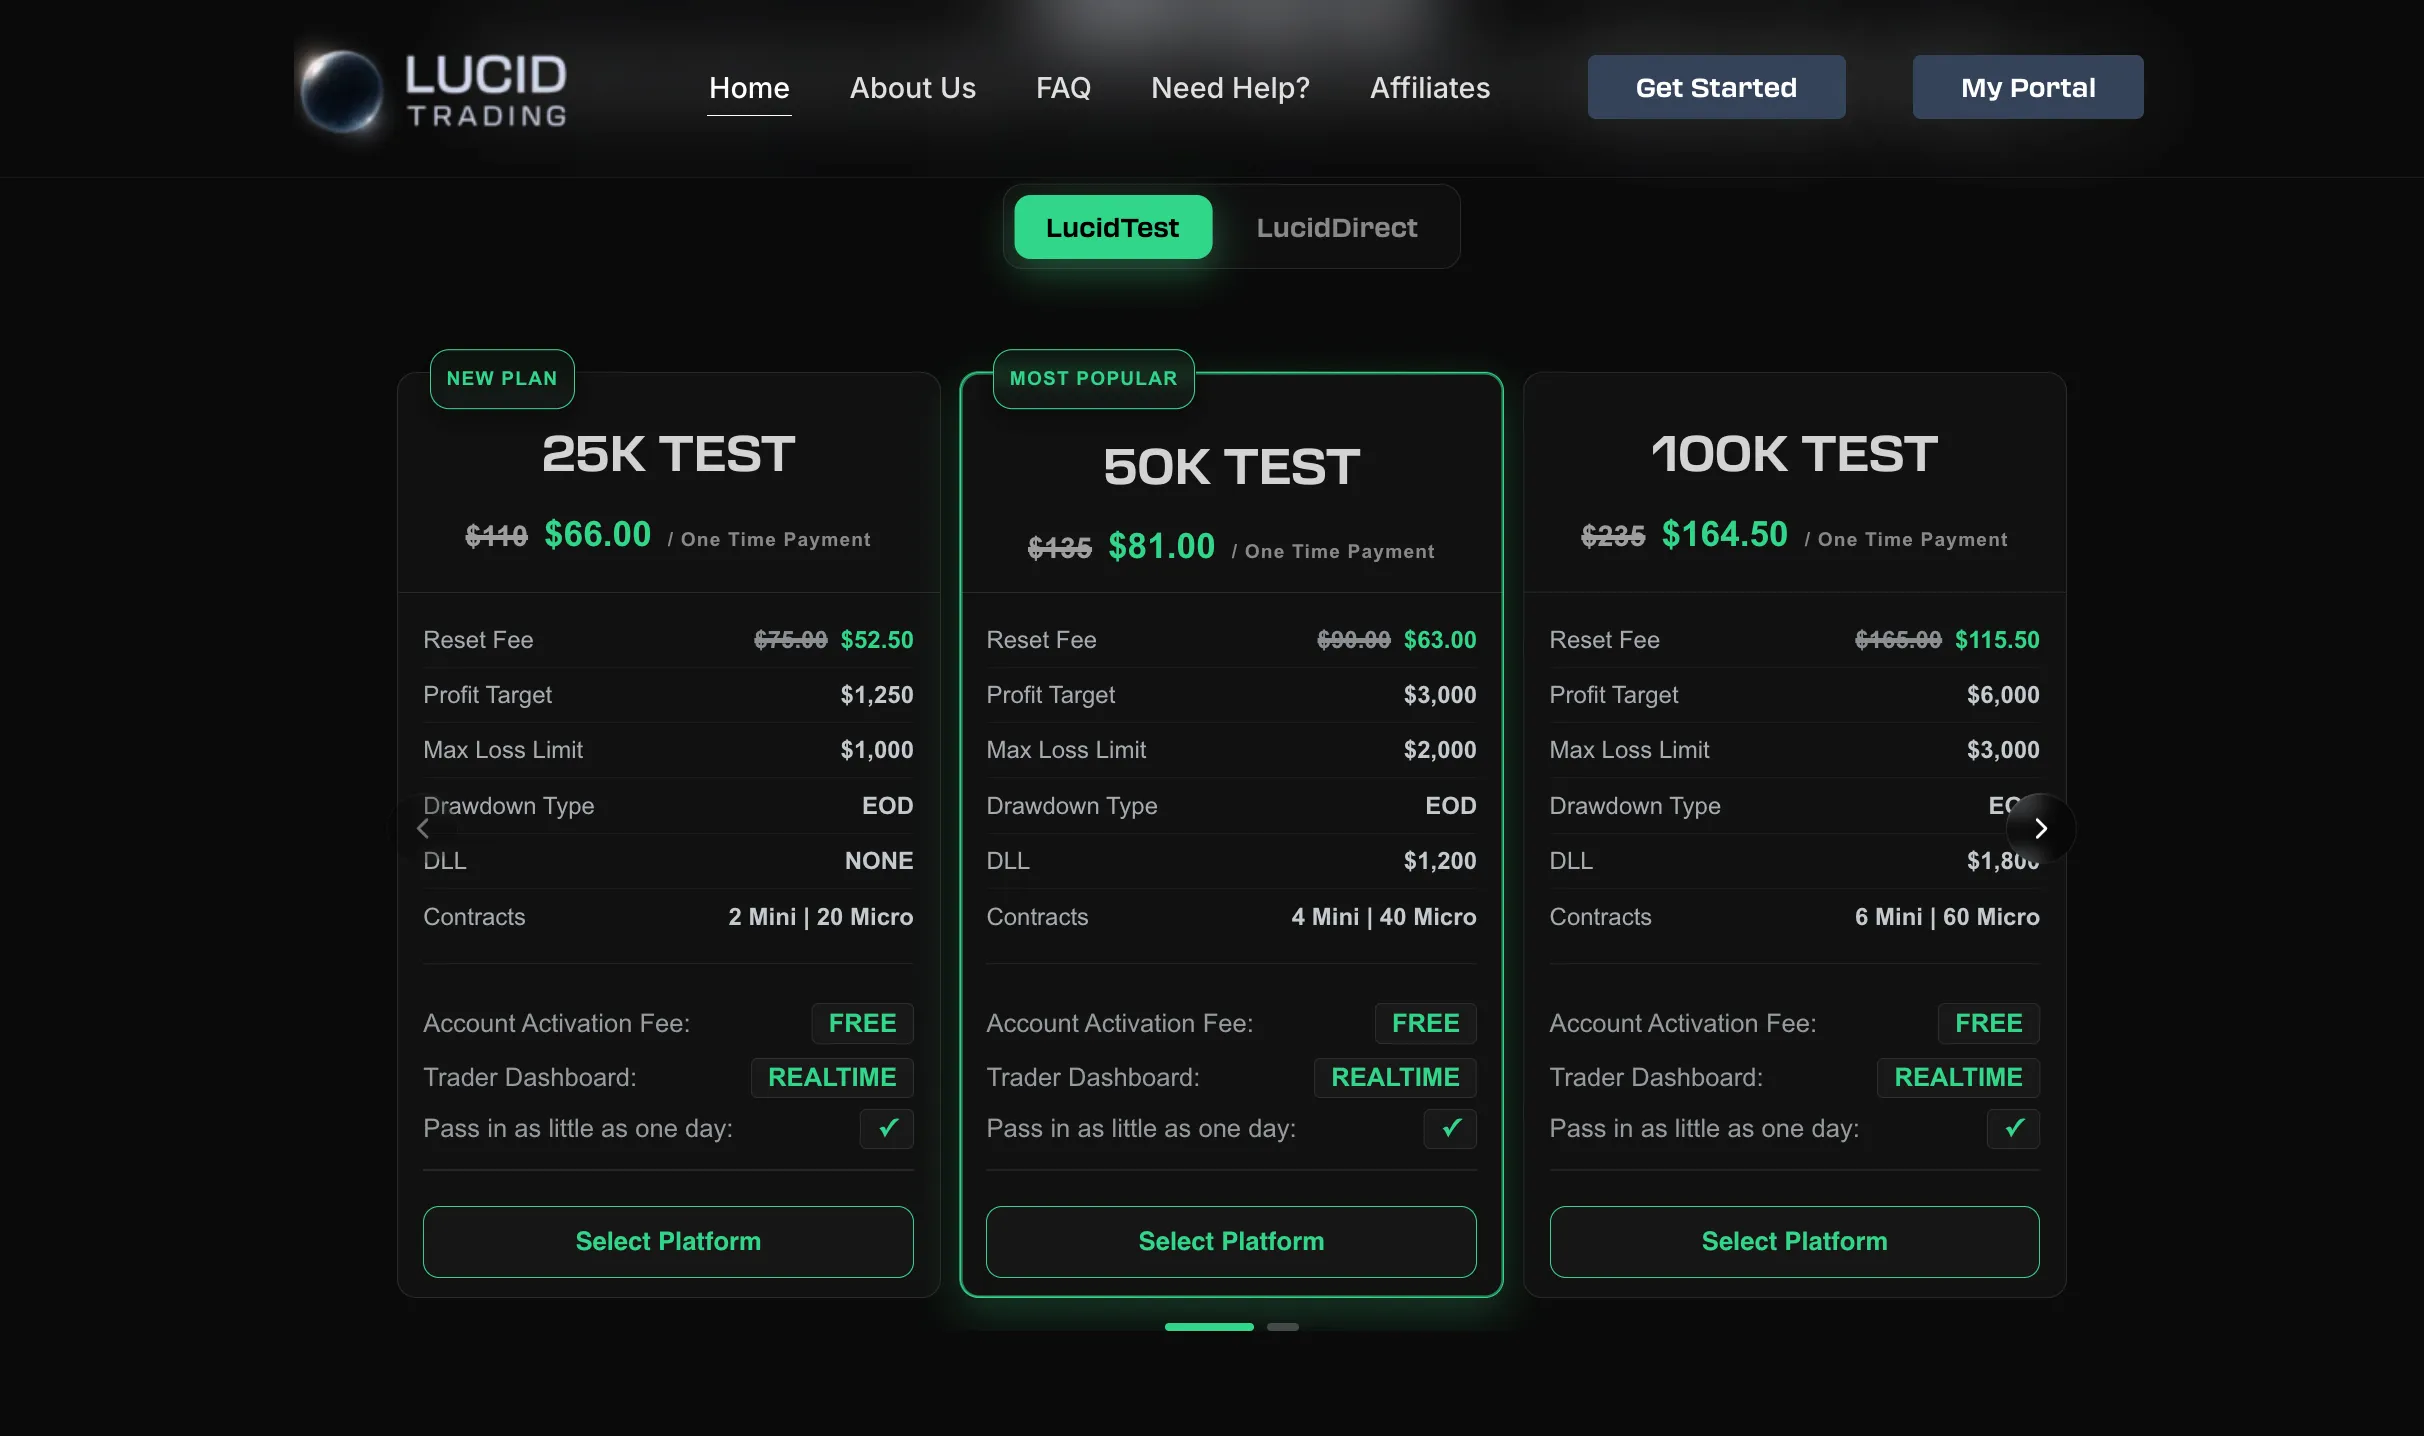Image resolution: width=2424 pixels, height=1436 pixels.
Task: Click the 100K Test one-day checkmark
Action: (x=2013, y=1128)
